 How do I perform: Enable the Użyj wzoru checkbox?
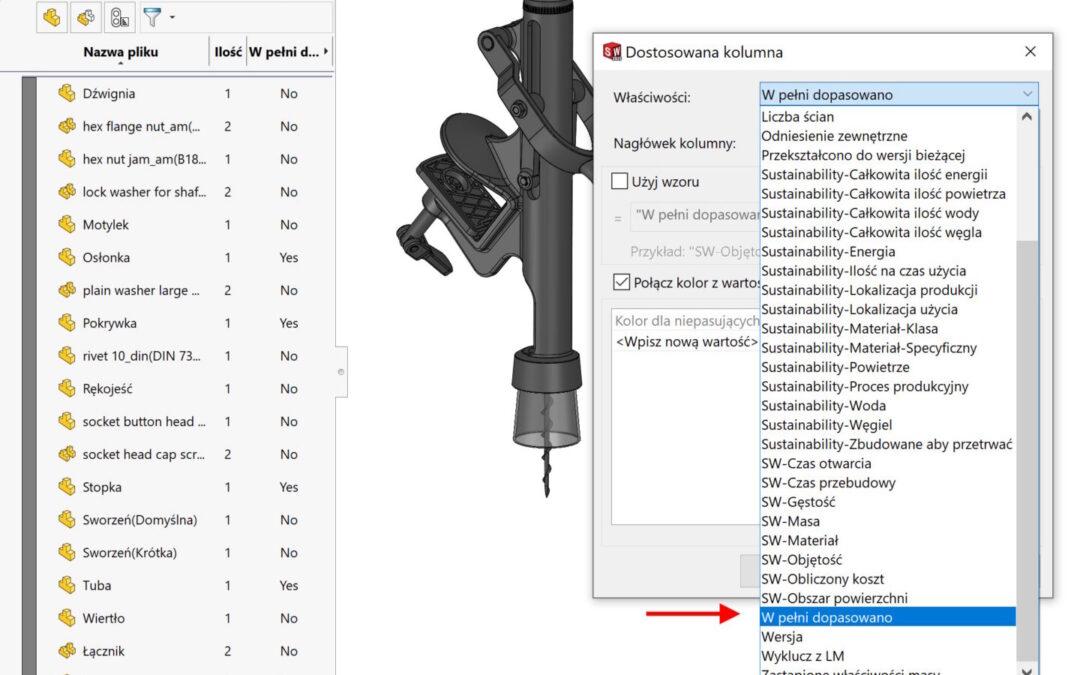coord(620,182)
